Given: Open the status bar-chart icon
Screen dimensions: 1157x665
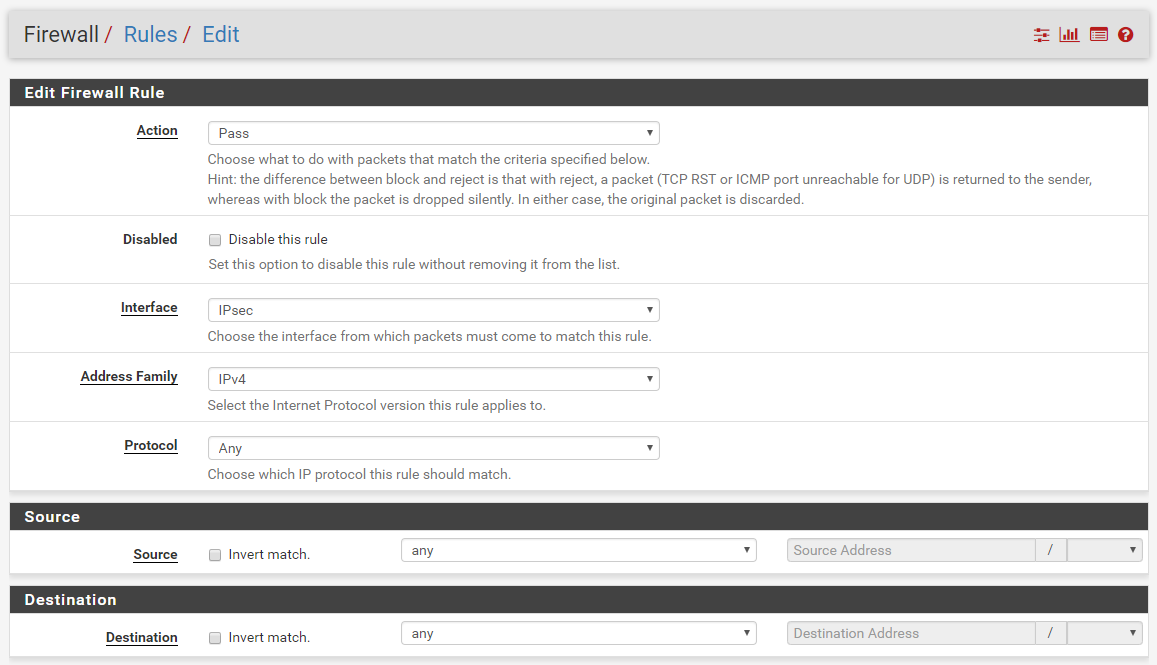Looking at the screenshot, I should click(1069, 35).
